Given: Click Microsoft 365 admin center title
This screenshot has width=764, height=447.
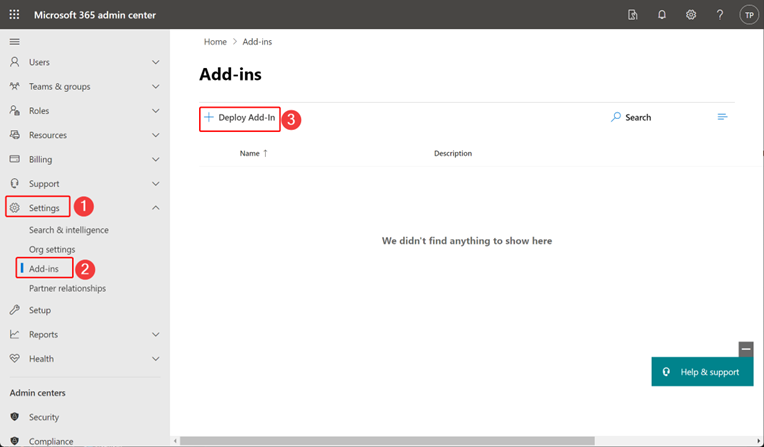Looking at the screenshot, I should coord(95,15).
